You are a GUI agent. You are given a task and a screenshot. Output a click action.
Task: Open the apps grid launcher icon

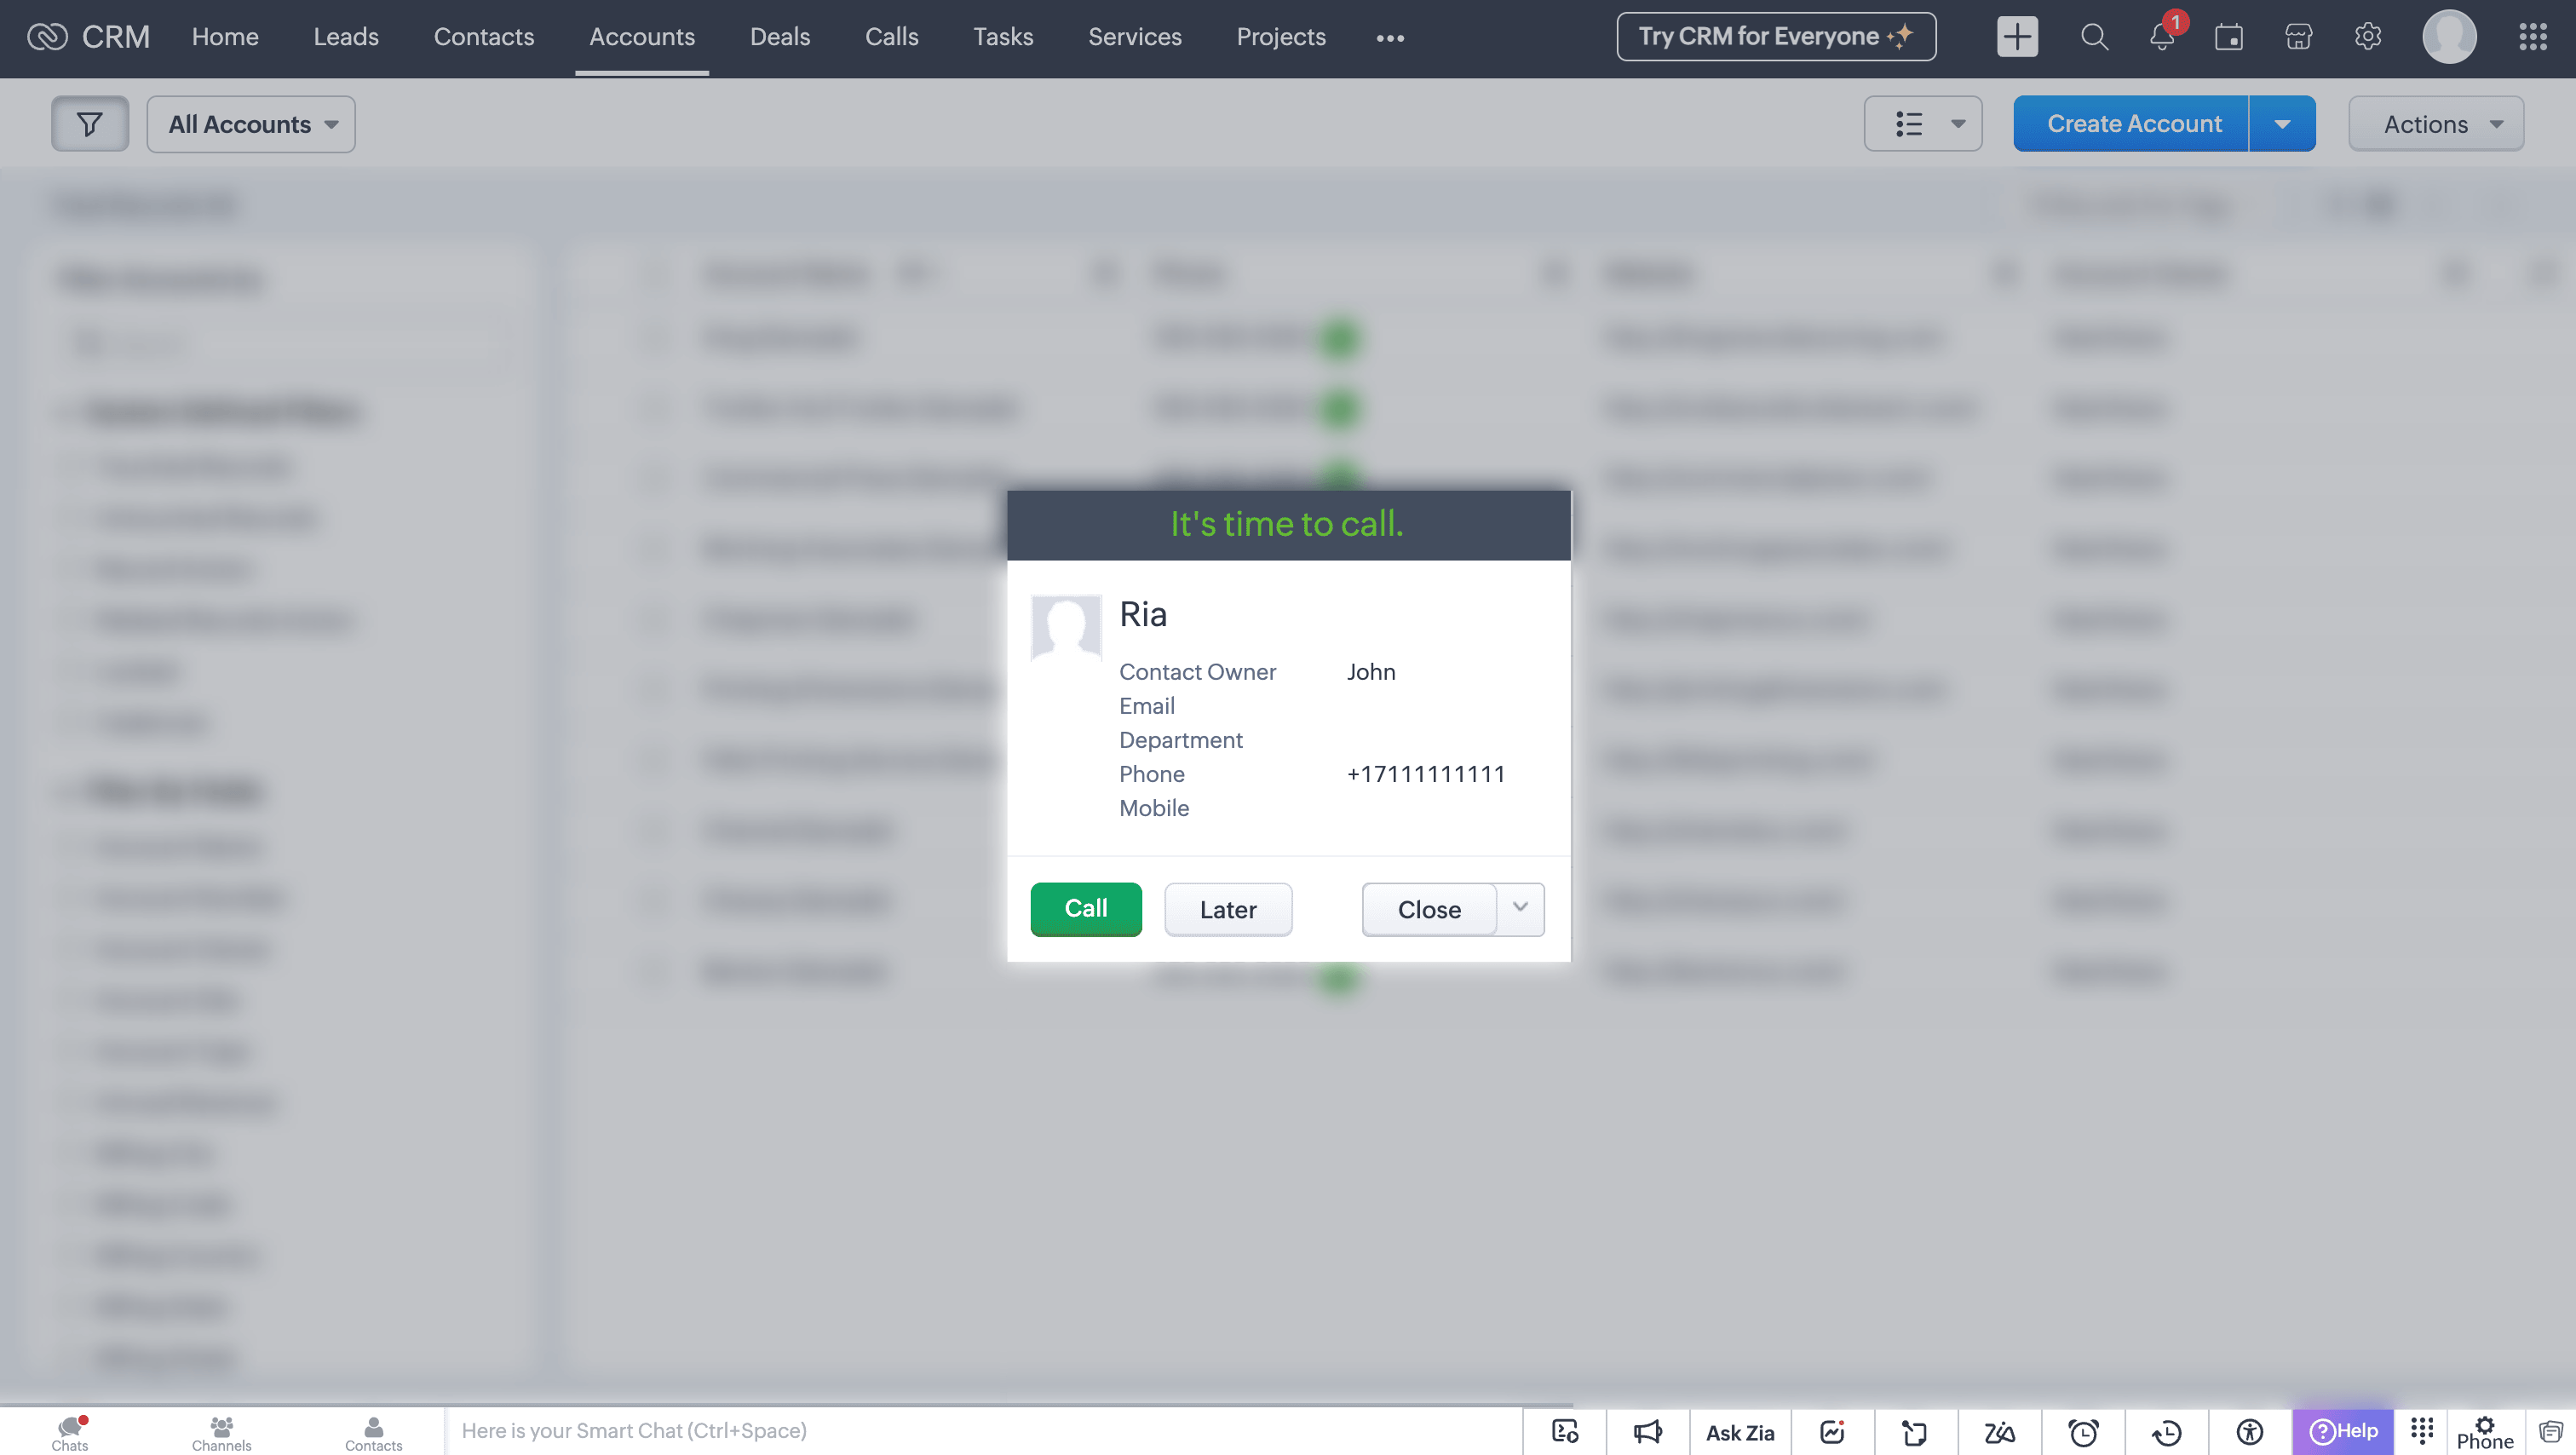(x=2532, y=37)
